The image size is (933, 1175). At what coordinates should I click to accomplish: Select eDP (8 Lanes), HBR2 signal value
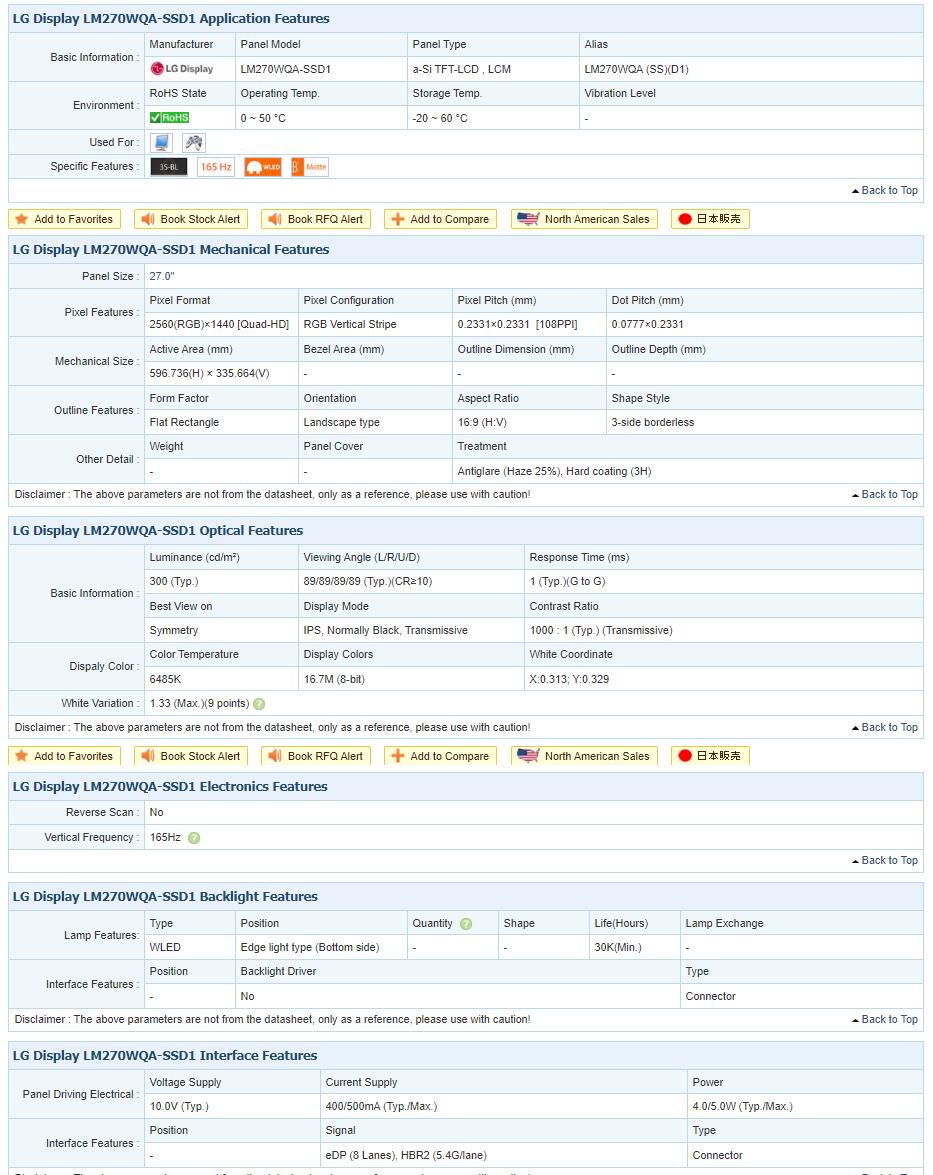(x=405, y=1156)
